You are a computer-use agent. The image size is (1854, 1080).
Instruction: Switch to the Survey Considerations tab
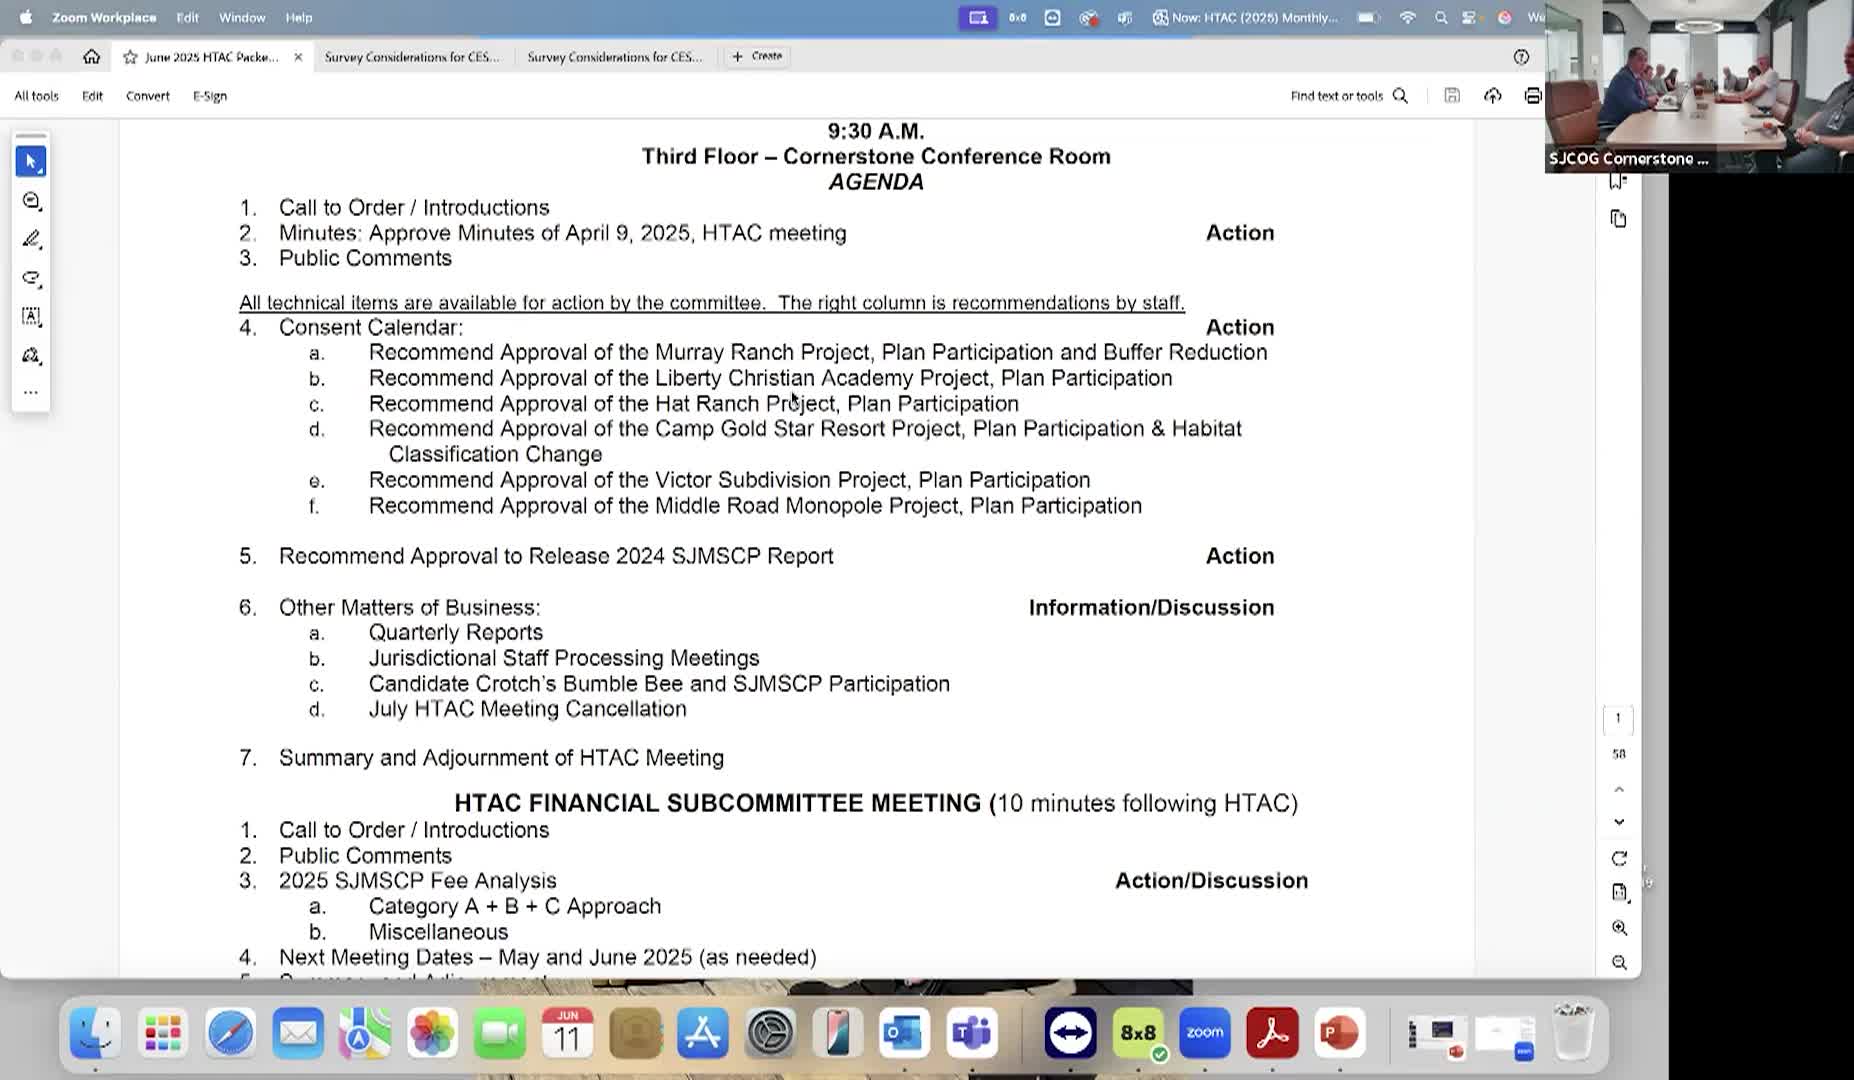pyautogui.click(x=411, y=57)
